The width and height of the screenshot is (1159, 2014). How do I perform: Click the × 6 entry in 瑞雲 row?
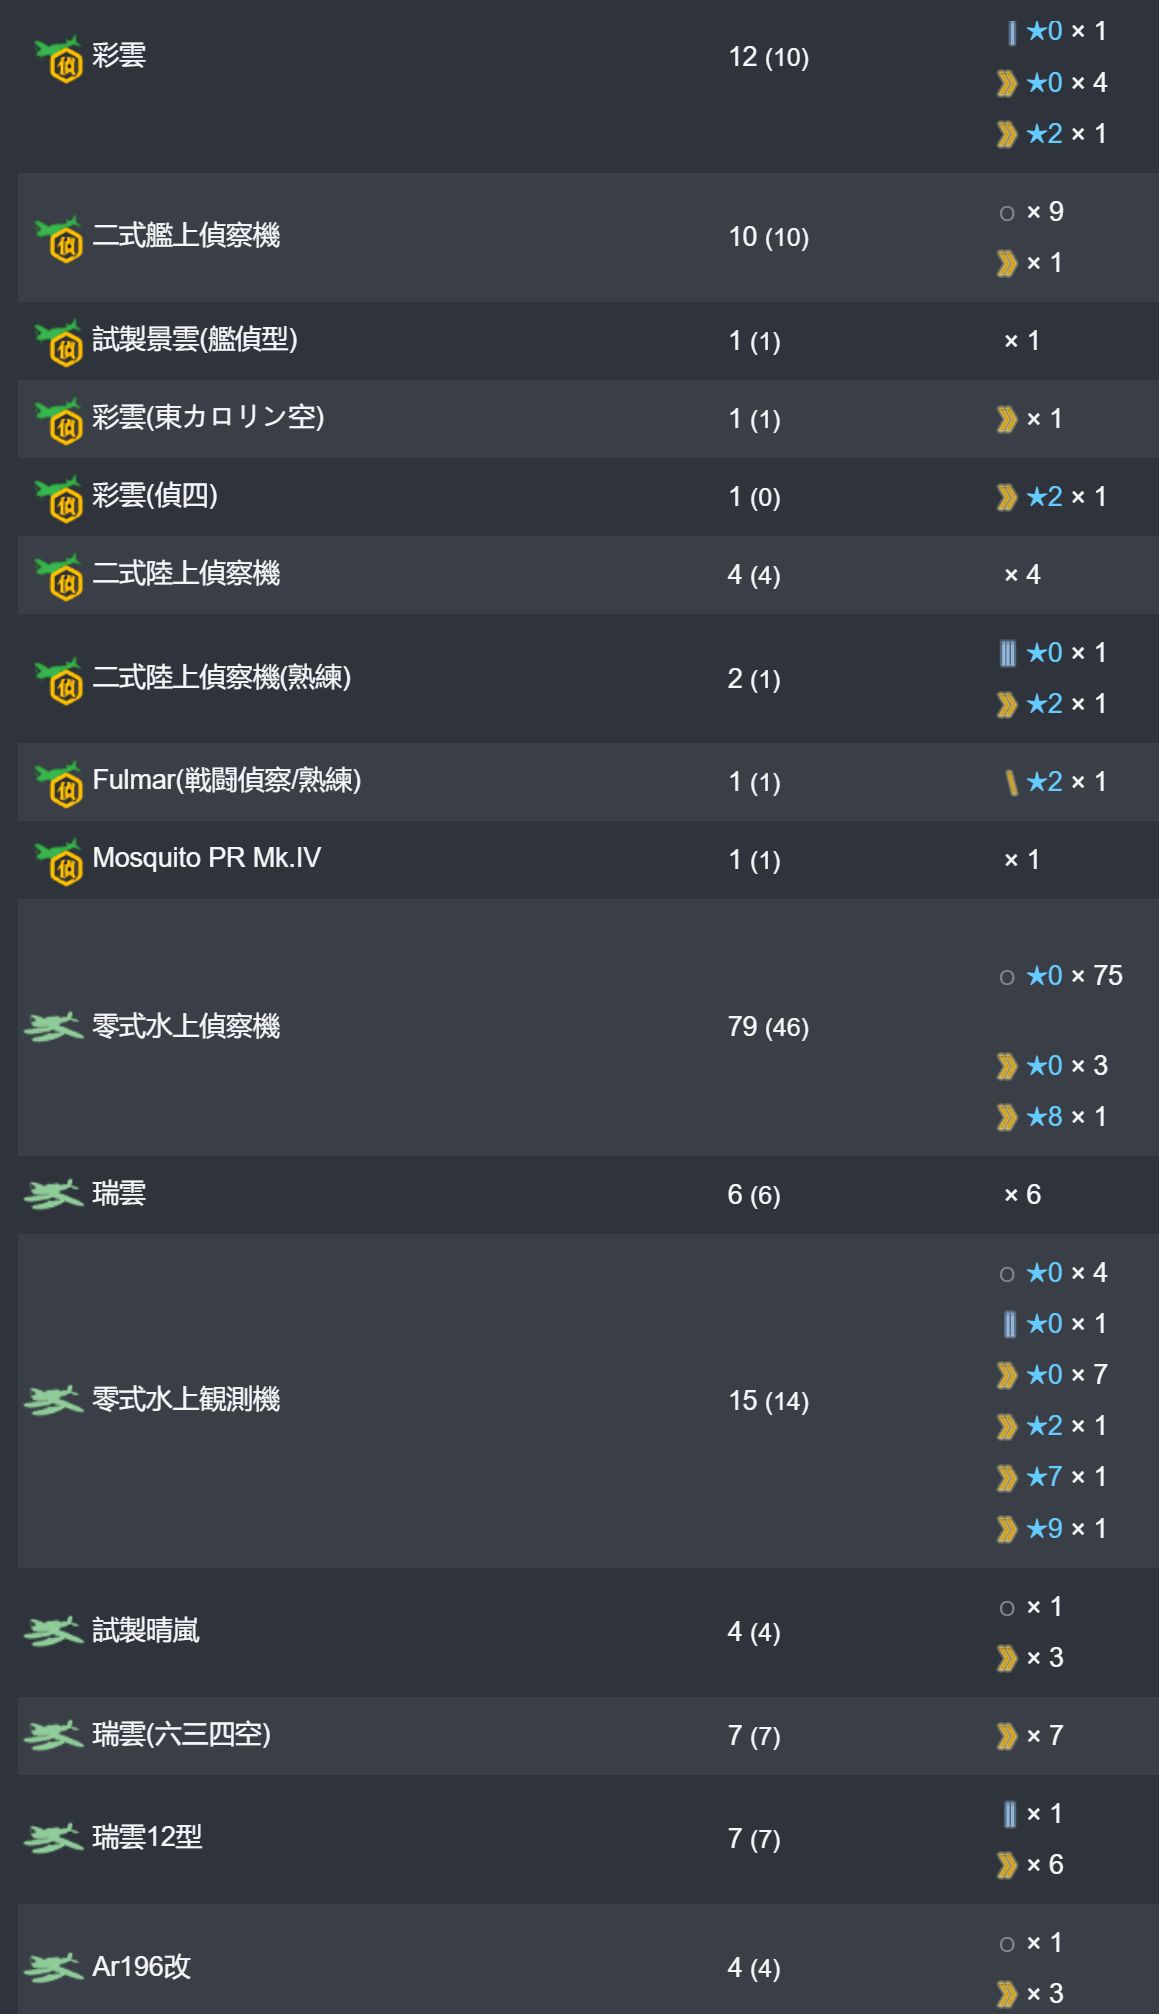click(1022, 1195)
